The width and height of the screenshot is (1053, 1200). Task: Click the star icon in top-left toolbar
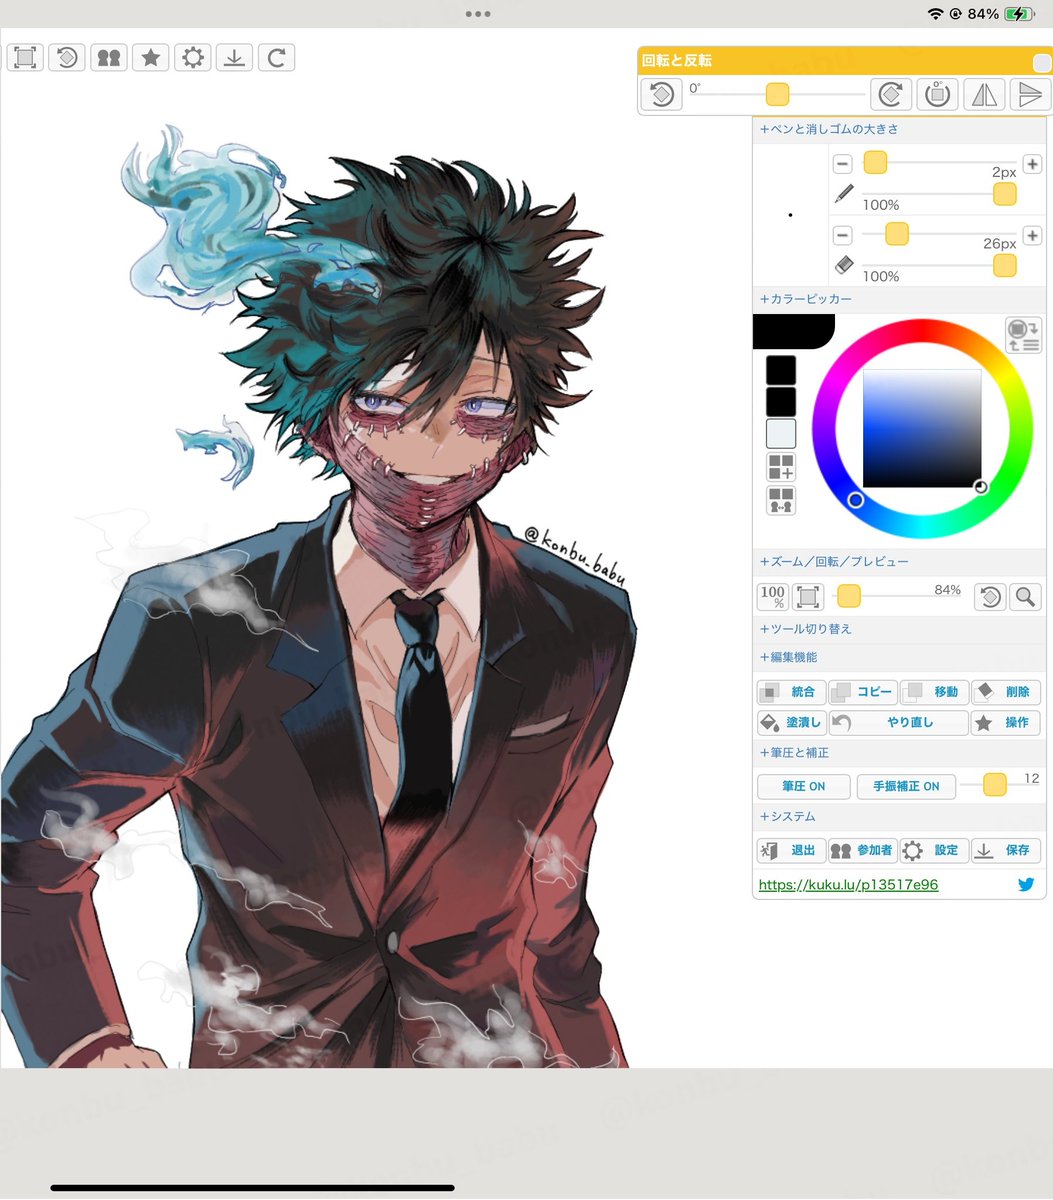[x=151, y=57]
